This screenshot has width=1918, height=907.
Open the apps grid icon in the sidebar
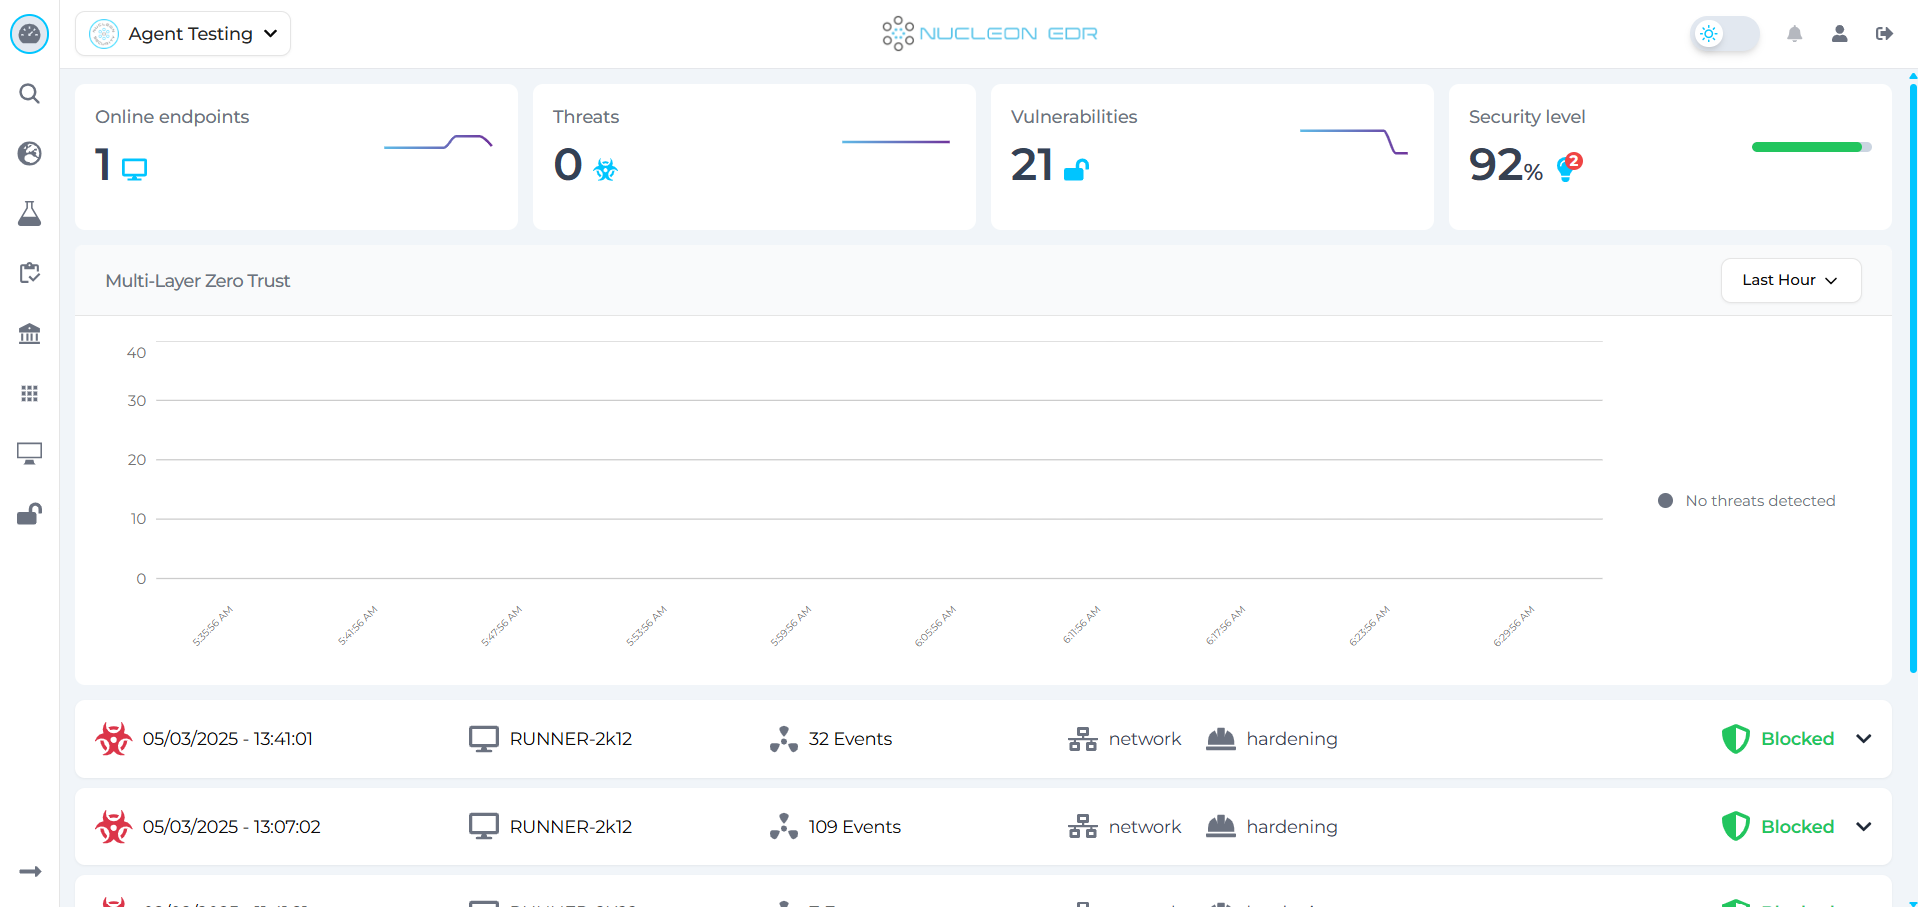pyautogui.click(x=29, y=393)
